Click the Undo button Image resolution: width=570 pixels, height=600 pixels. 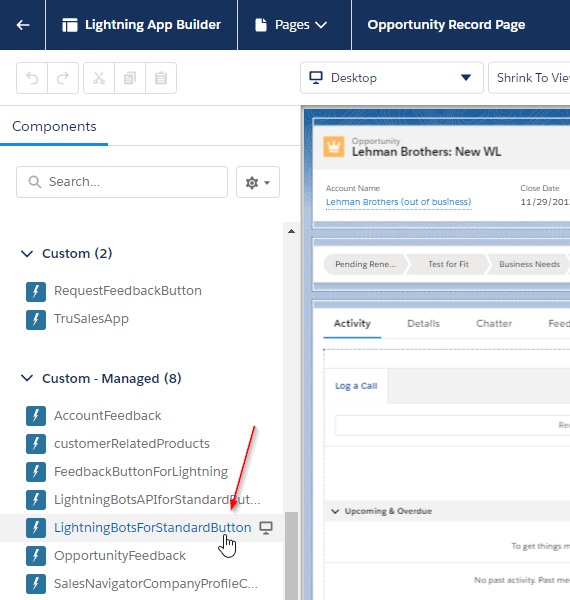point(32,78)
